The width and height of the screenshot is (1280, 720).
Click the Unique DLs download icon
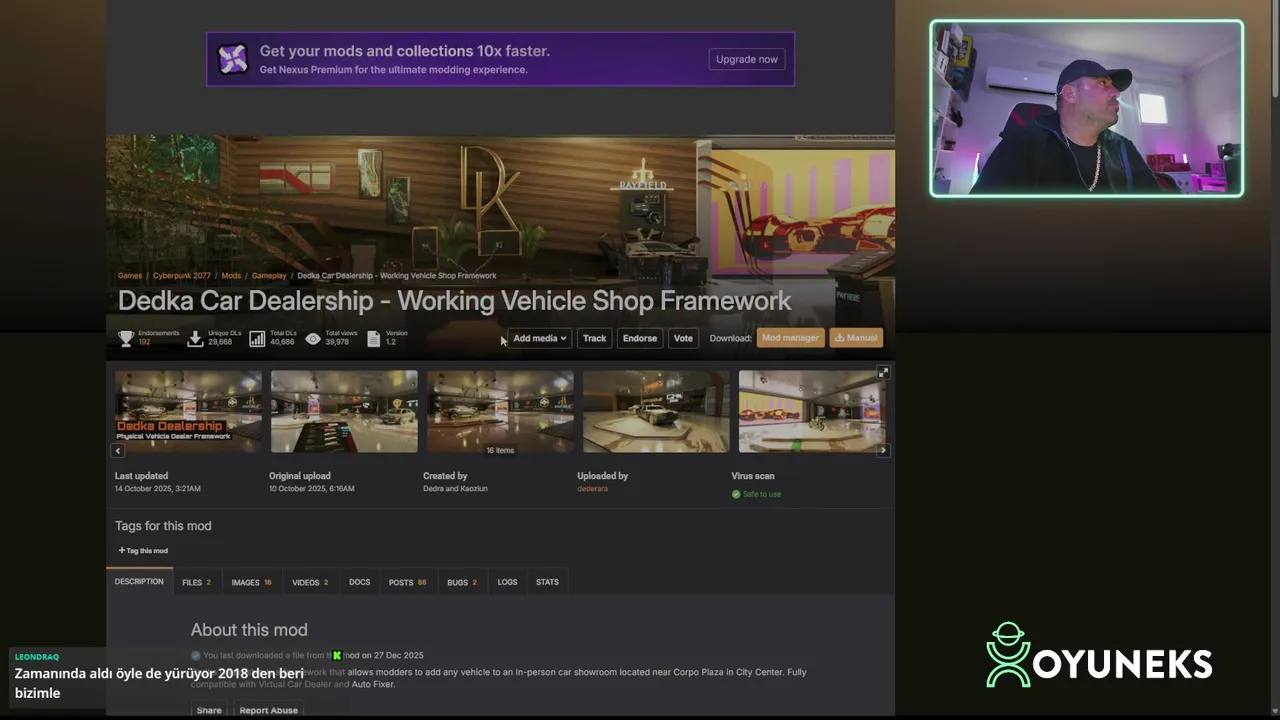195,339
